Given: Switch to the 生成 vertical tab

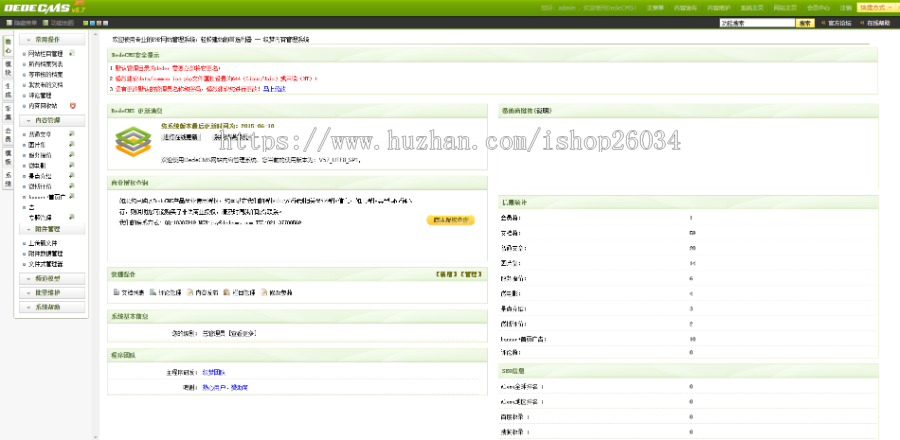Looking at the screenshot, I should pyautogui.click(x=8, y=90).
